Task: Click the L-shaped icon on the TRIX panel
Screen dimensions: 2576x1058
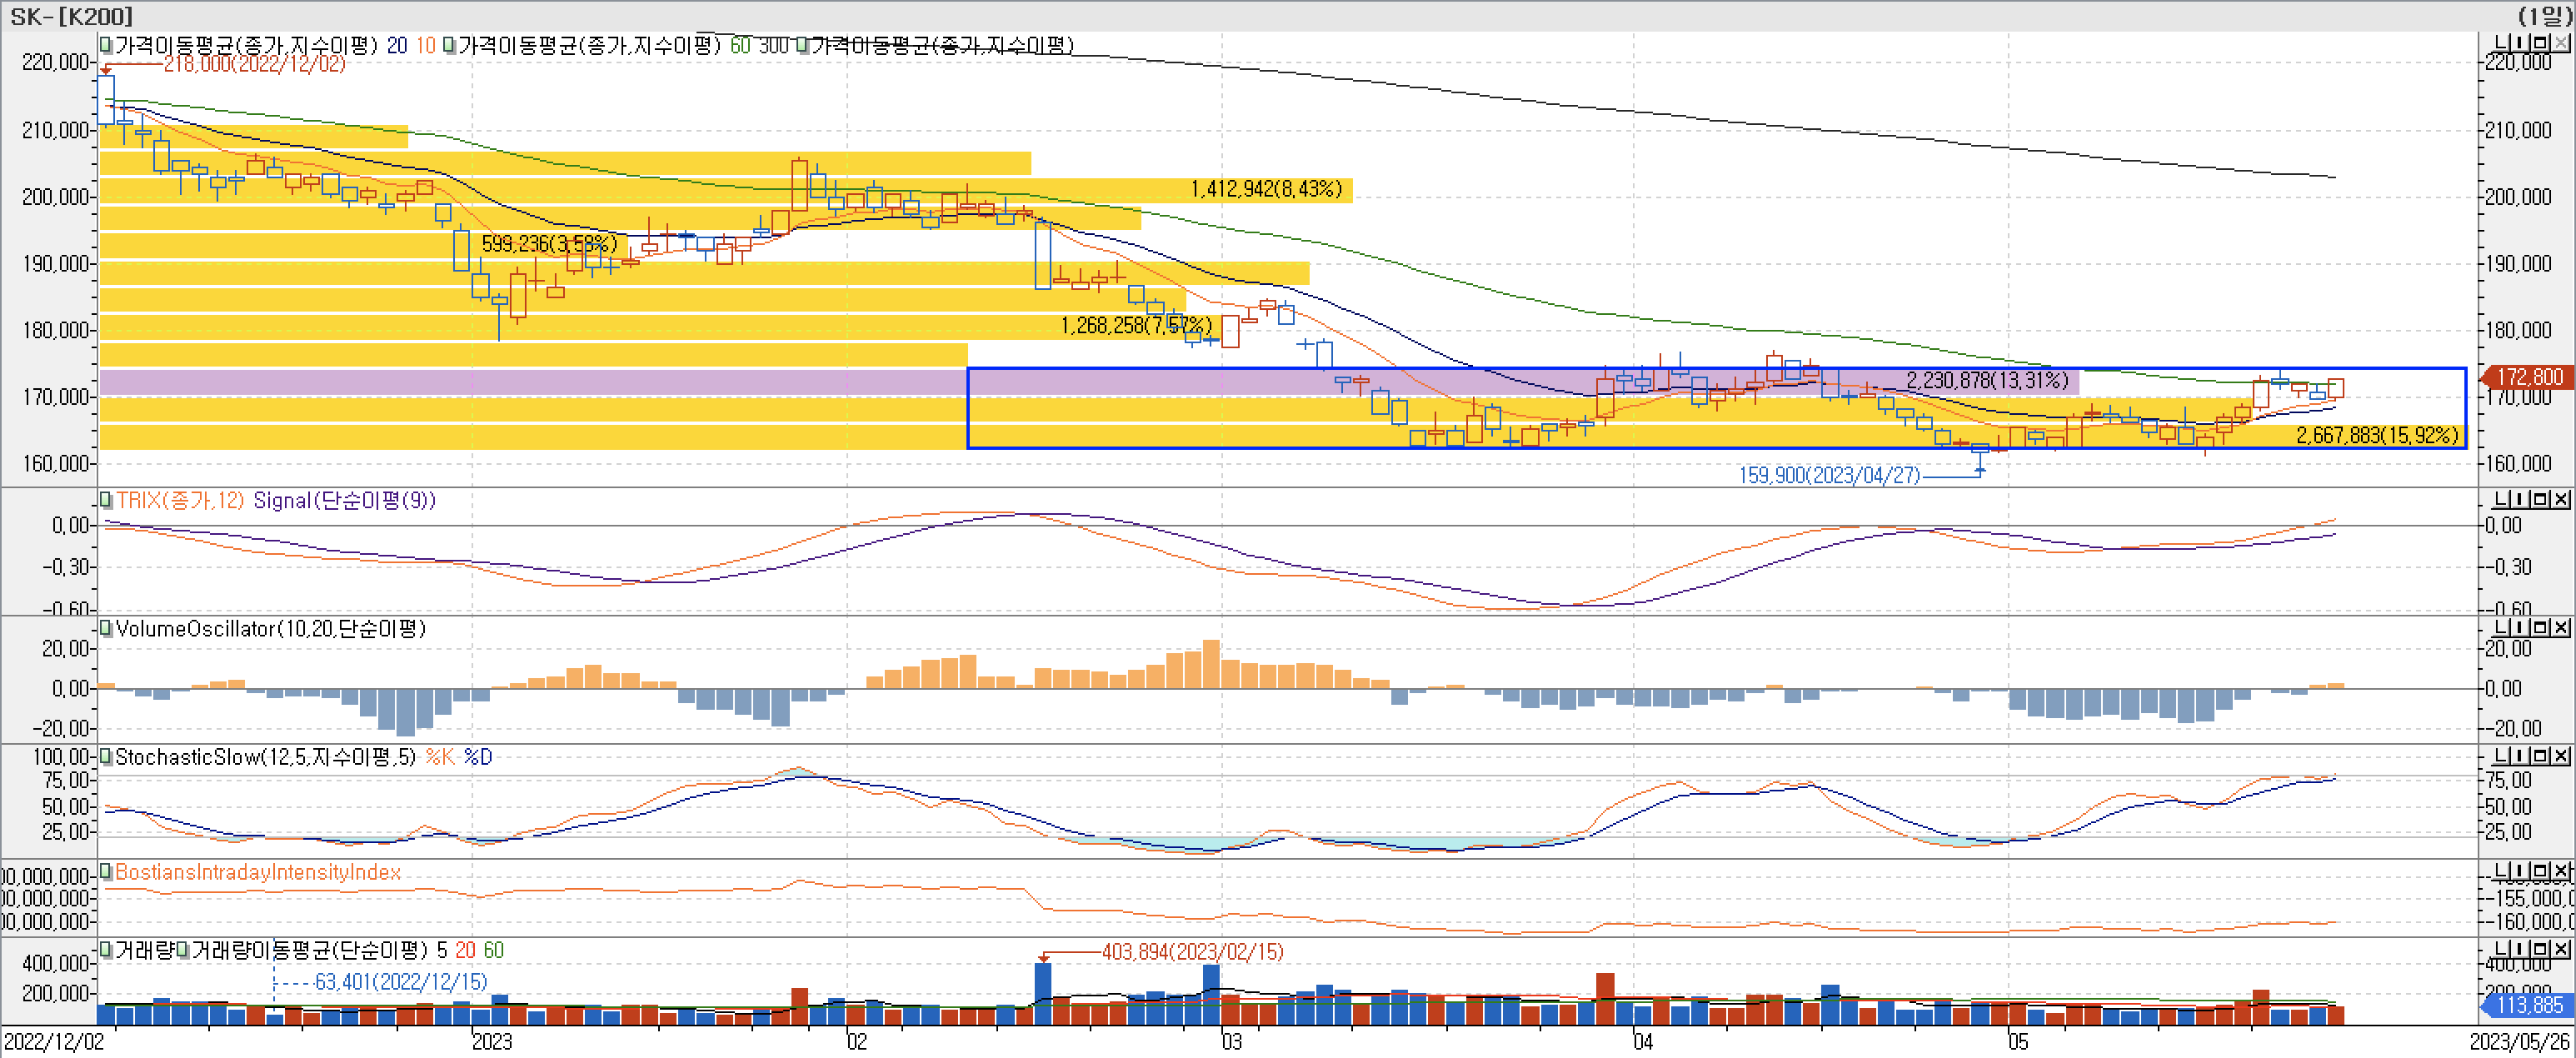Action: (x=2500, y=499)
